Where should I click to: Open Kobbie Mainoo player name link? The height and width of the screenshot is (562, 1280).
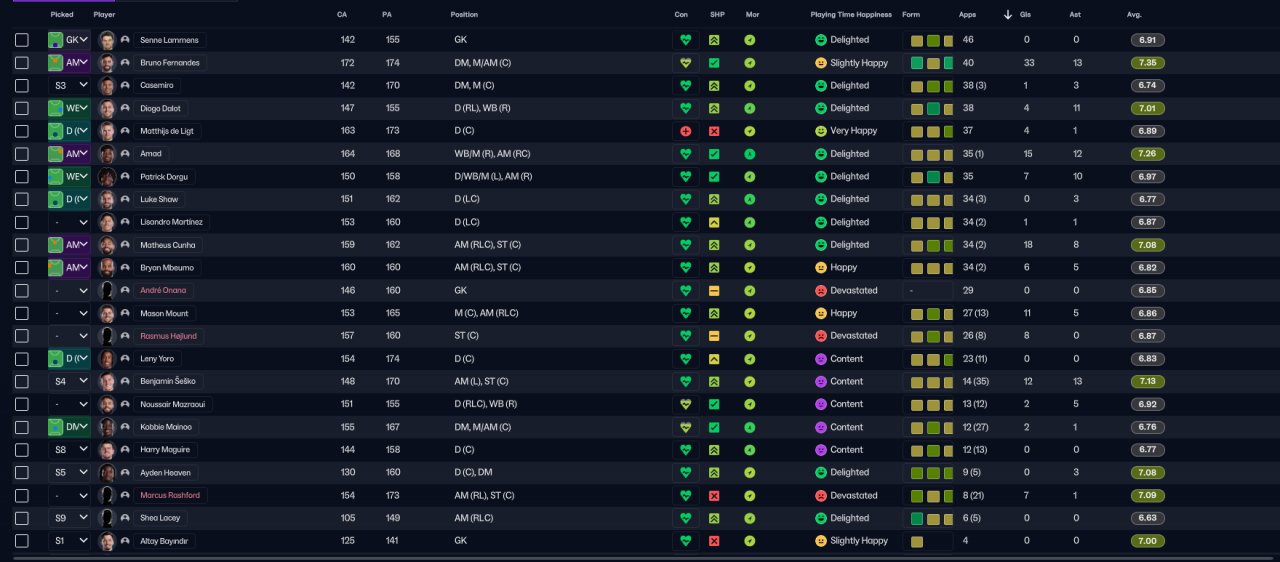[166, 427]
